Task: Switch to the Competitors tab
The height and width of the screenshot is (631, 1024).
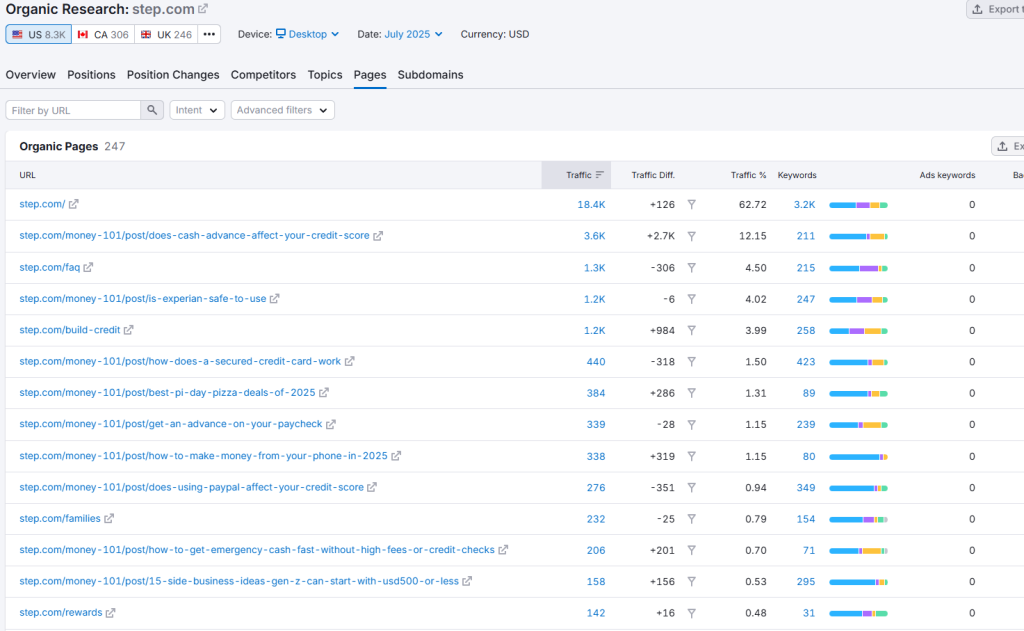Action: pos(263,75)
